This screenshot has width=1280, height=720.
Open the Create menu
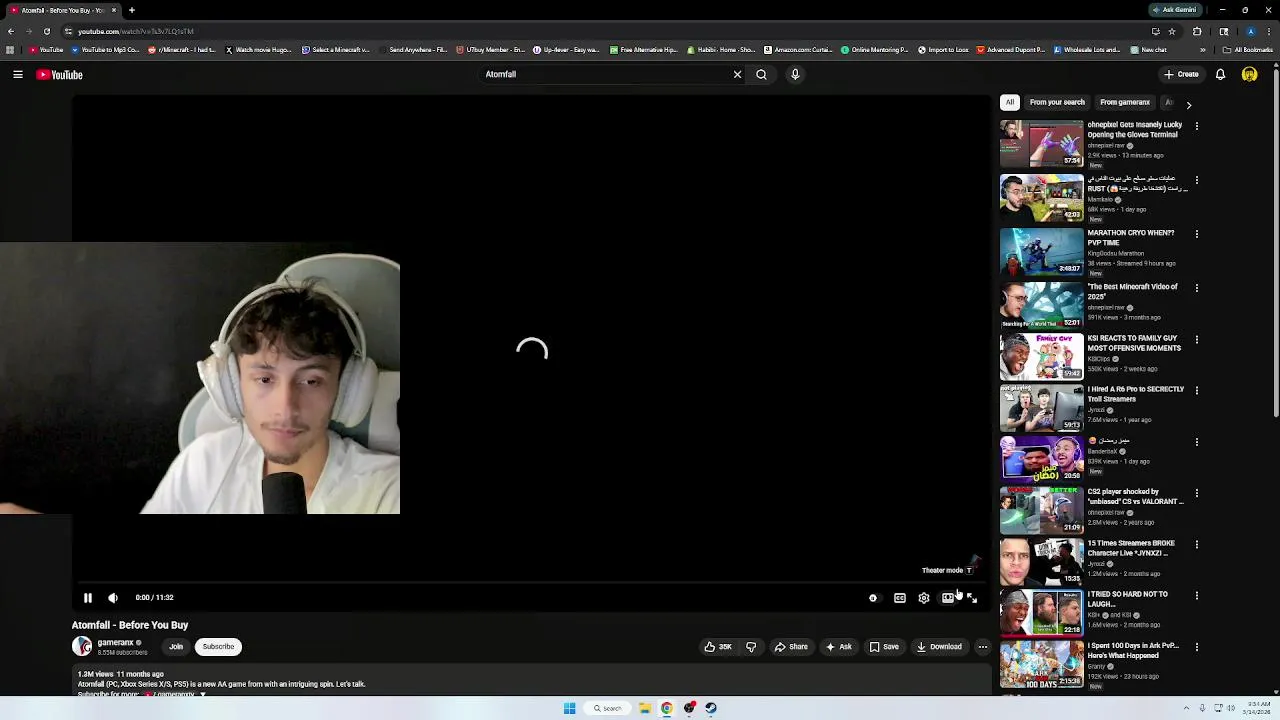pyautogui.click(x=1181, y=74)
